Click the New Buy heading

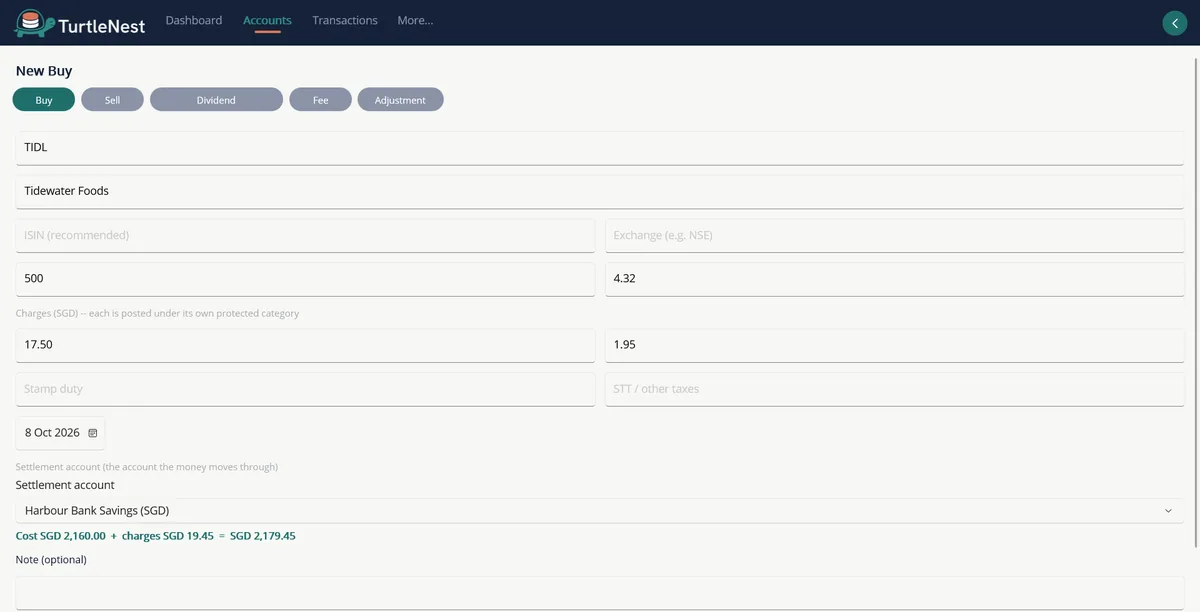(44, 71)
